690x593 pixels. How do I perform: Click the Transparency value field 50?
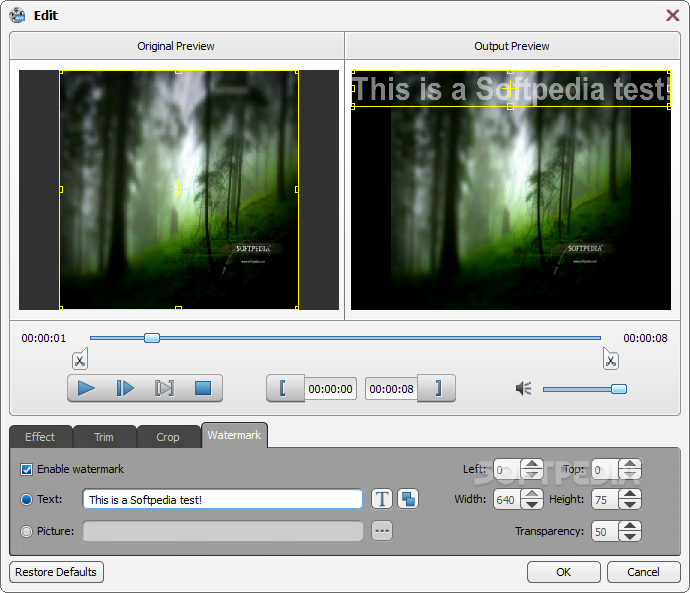605,532
